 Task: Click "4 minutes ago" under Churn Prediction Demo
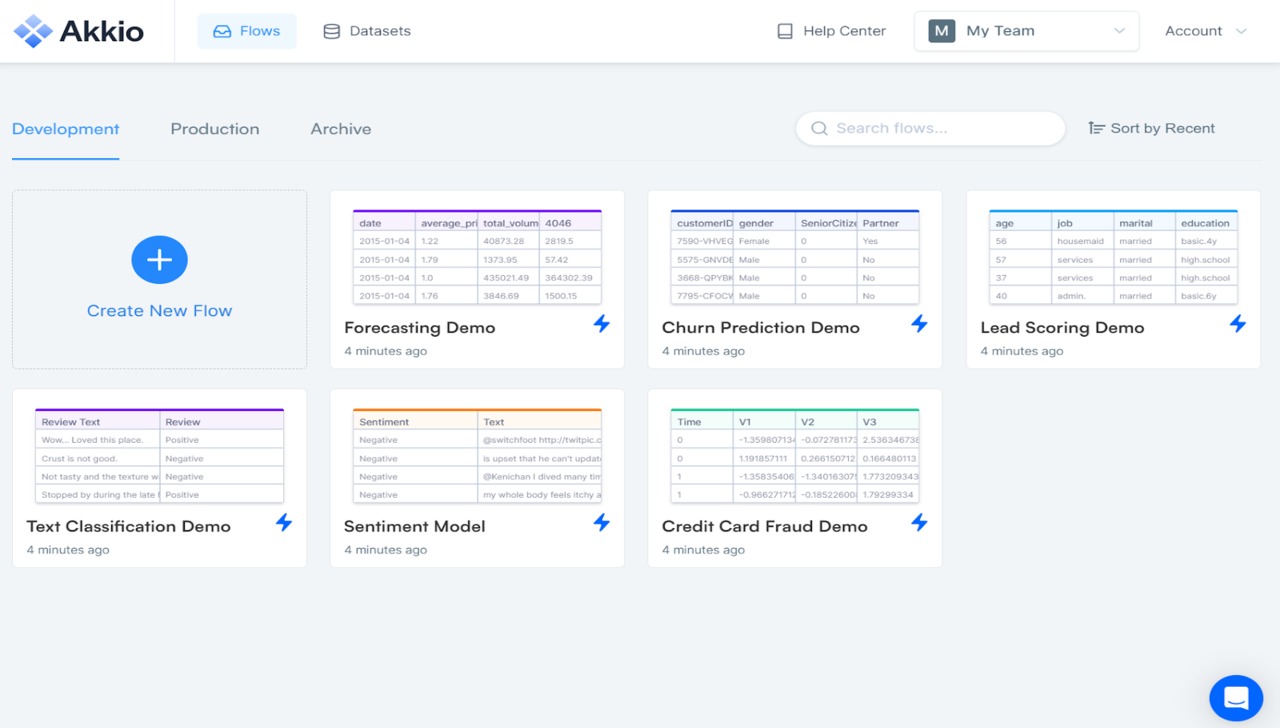tap(704, 351)
